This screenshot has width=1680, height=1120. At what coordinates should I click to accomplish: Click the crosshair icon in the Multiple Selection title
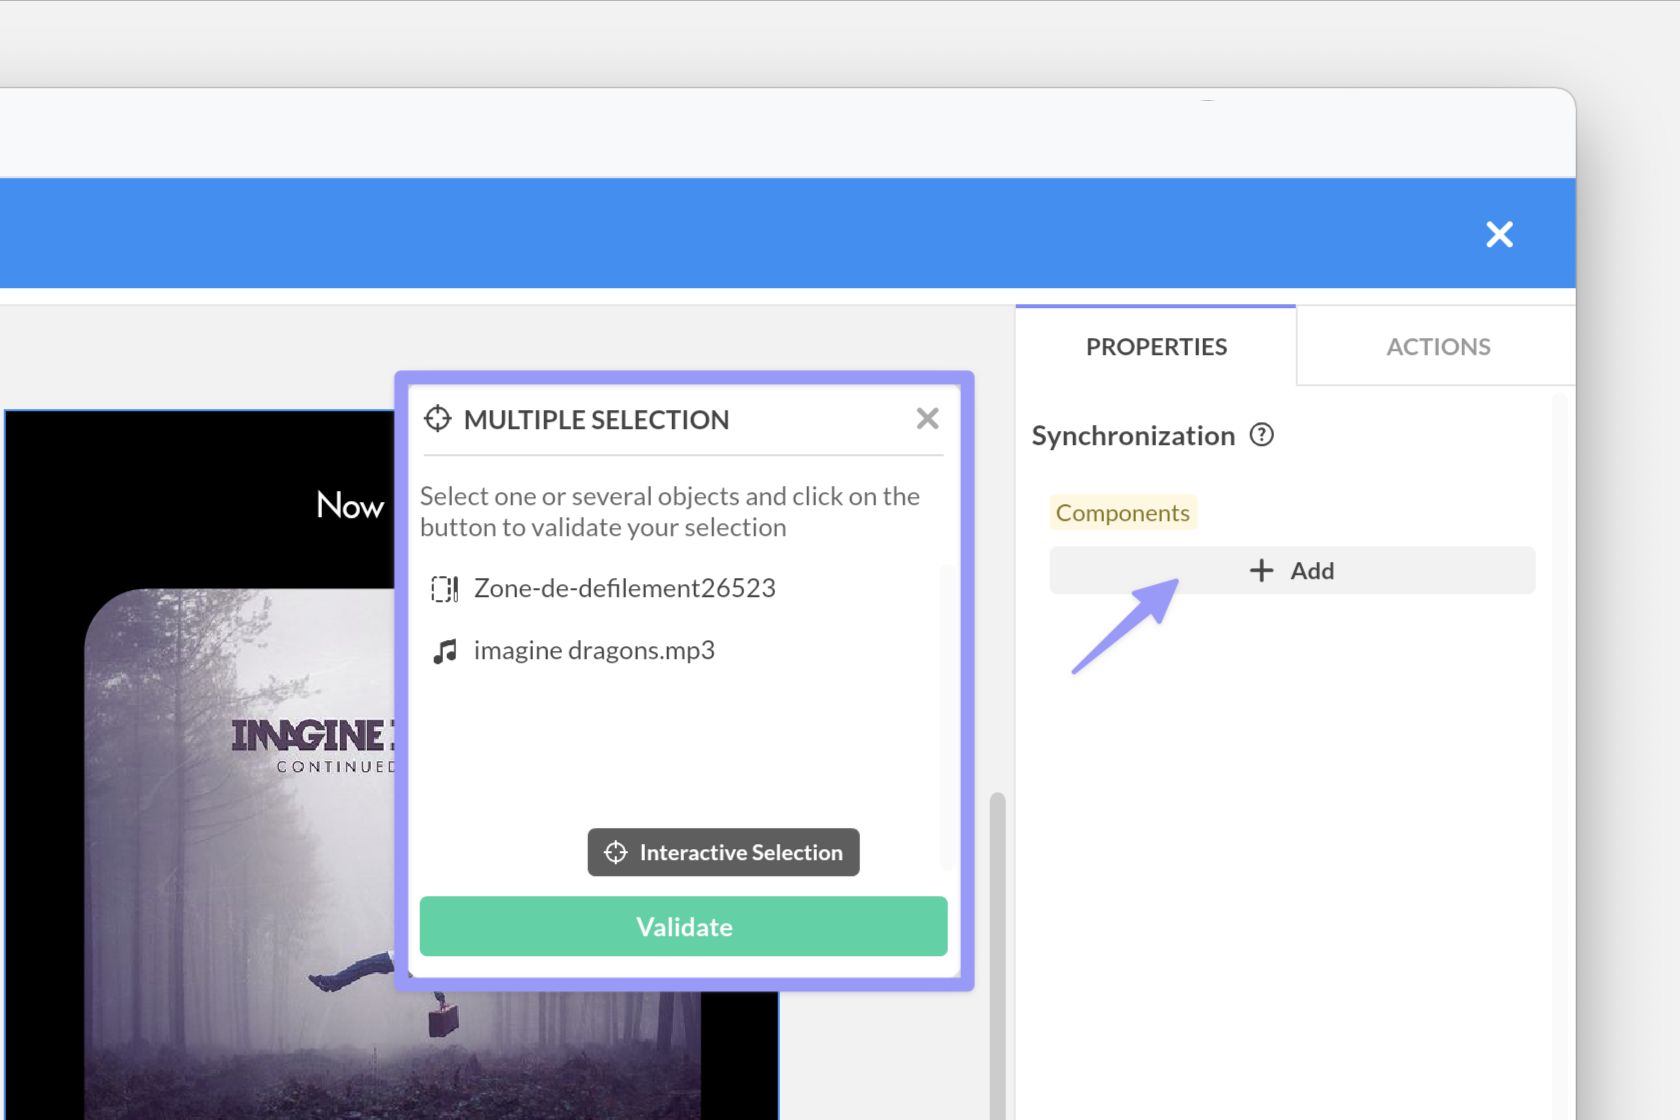438,419
